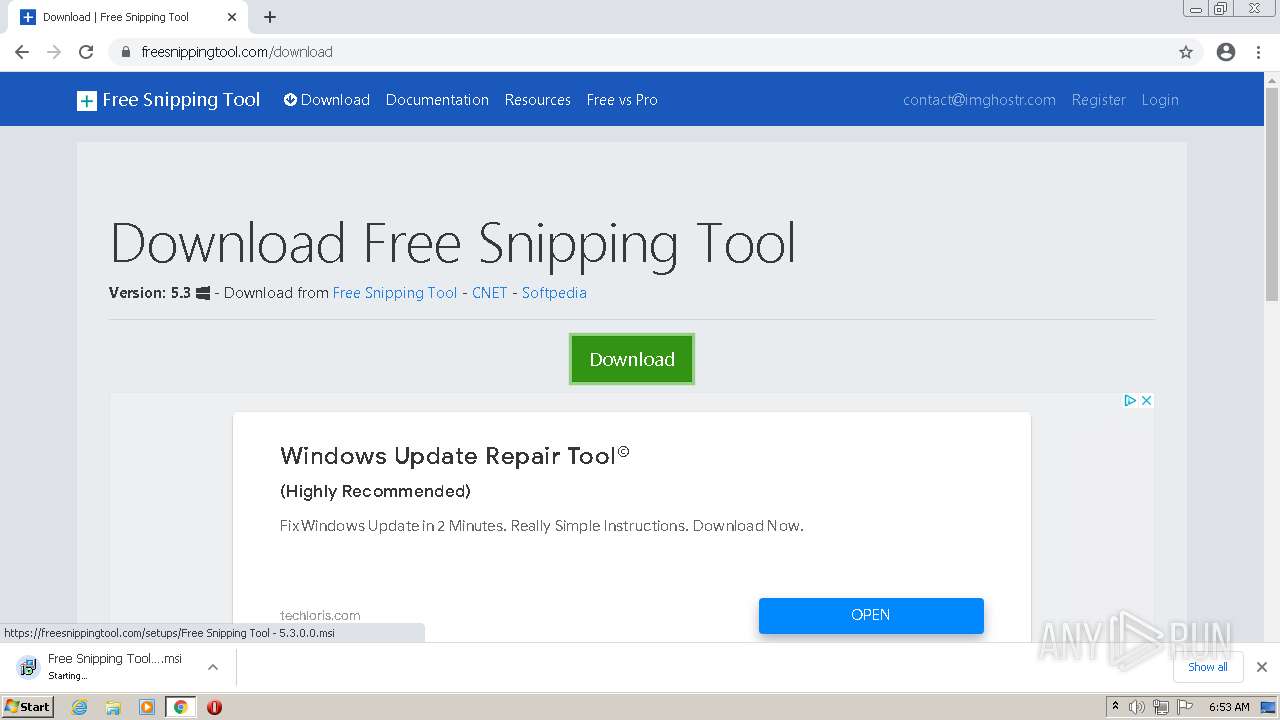Open Softpedia download link
1280x720 pixels.
pyautogui.click(x=554, y=293)
